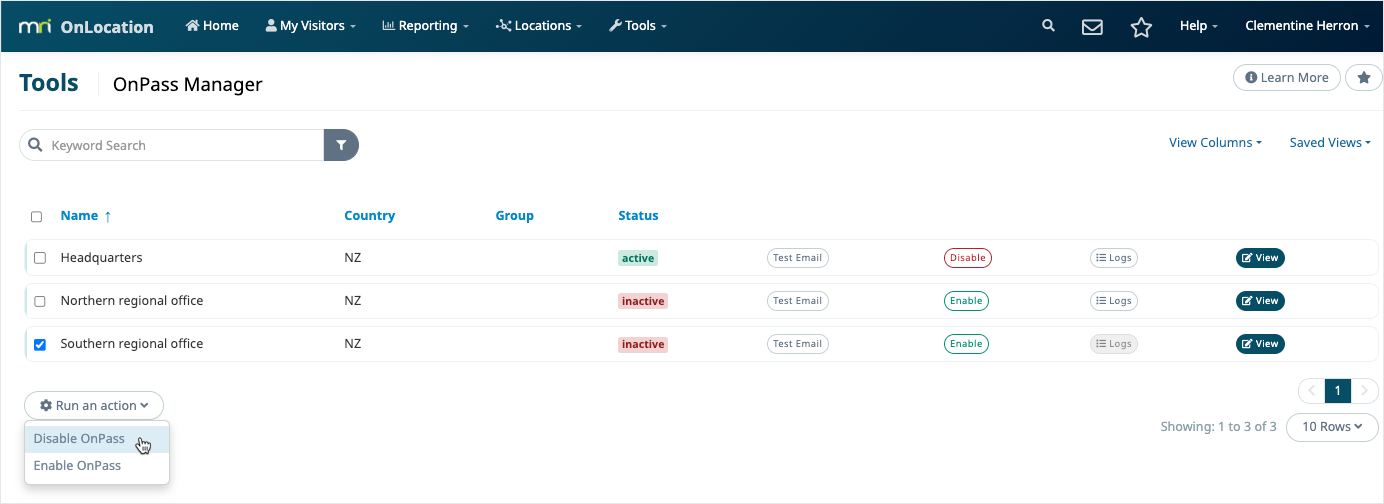
Task: Click Disable button for Headquarters
Action: 967,258
